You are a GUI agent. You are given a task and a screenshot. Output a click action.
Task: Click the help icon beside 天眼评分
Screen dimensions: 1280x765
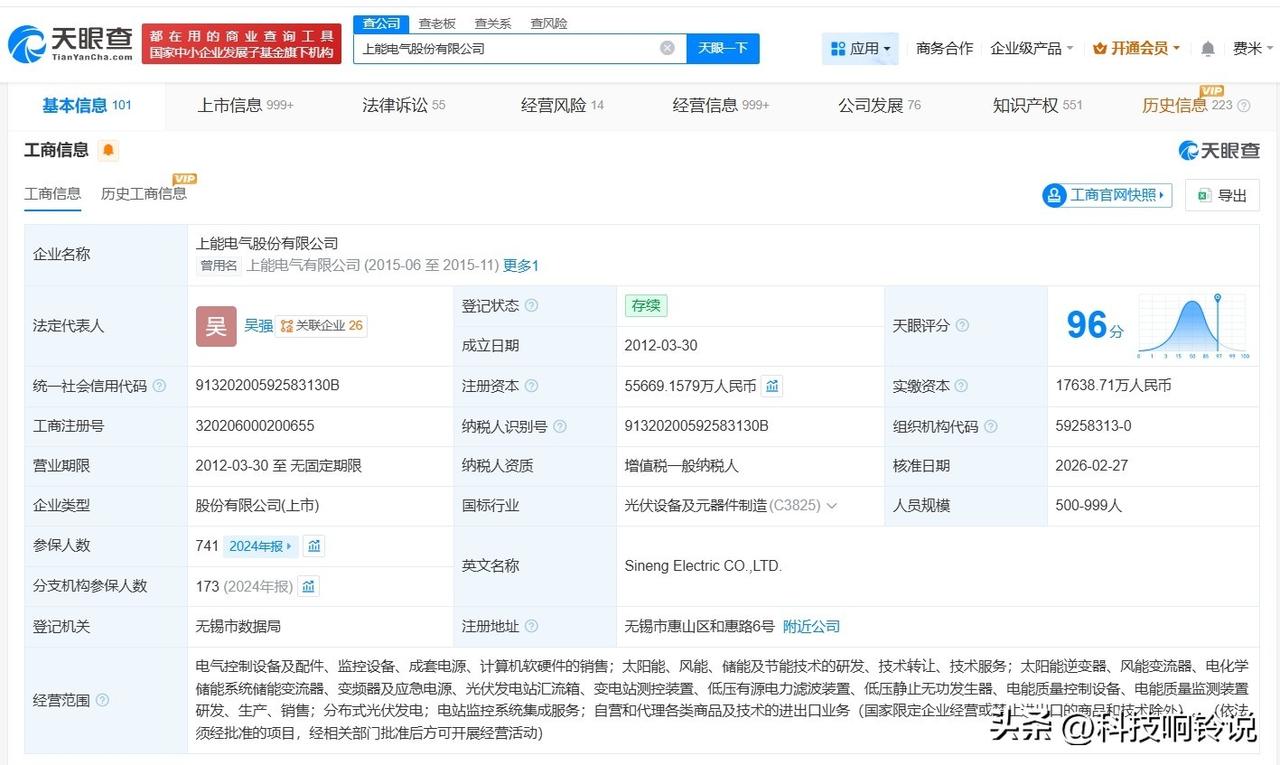[962, 326]
